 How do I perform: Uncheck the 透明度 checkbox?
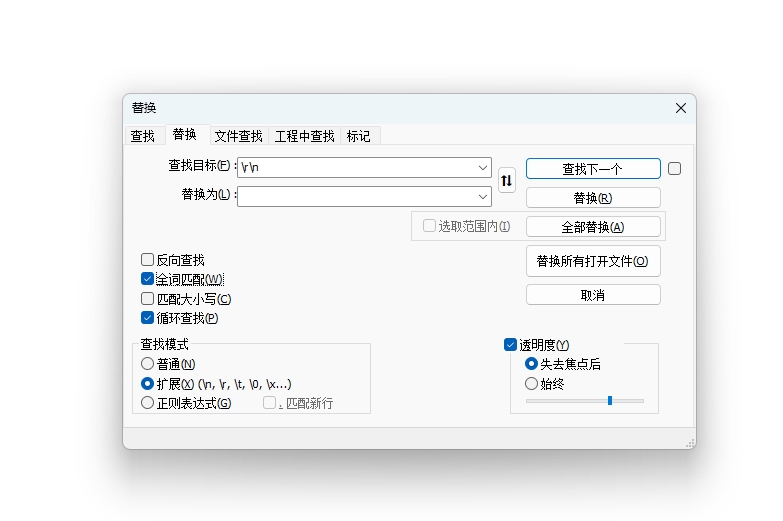coord(511,345)
